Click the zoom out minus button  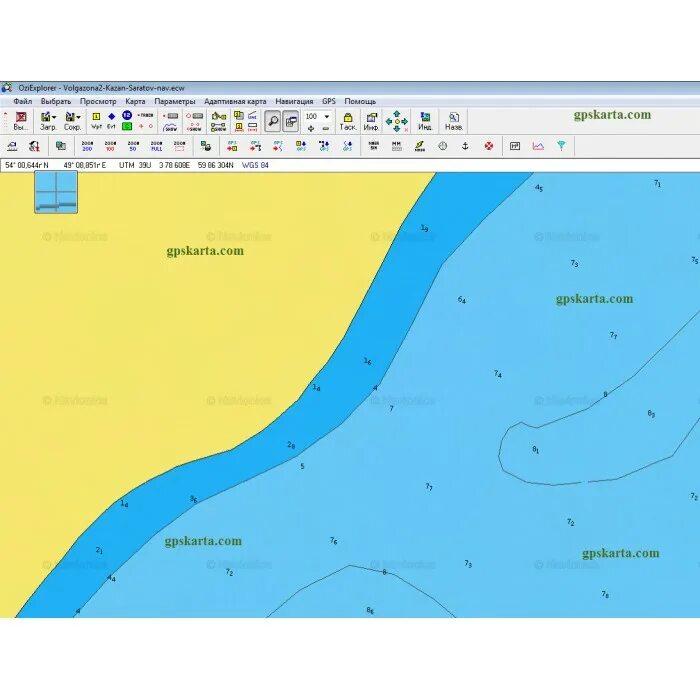(326, 129)
